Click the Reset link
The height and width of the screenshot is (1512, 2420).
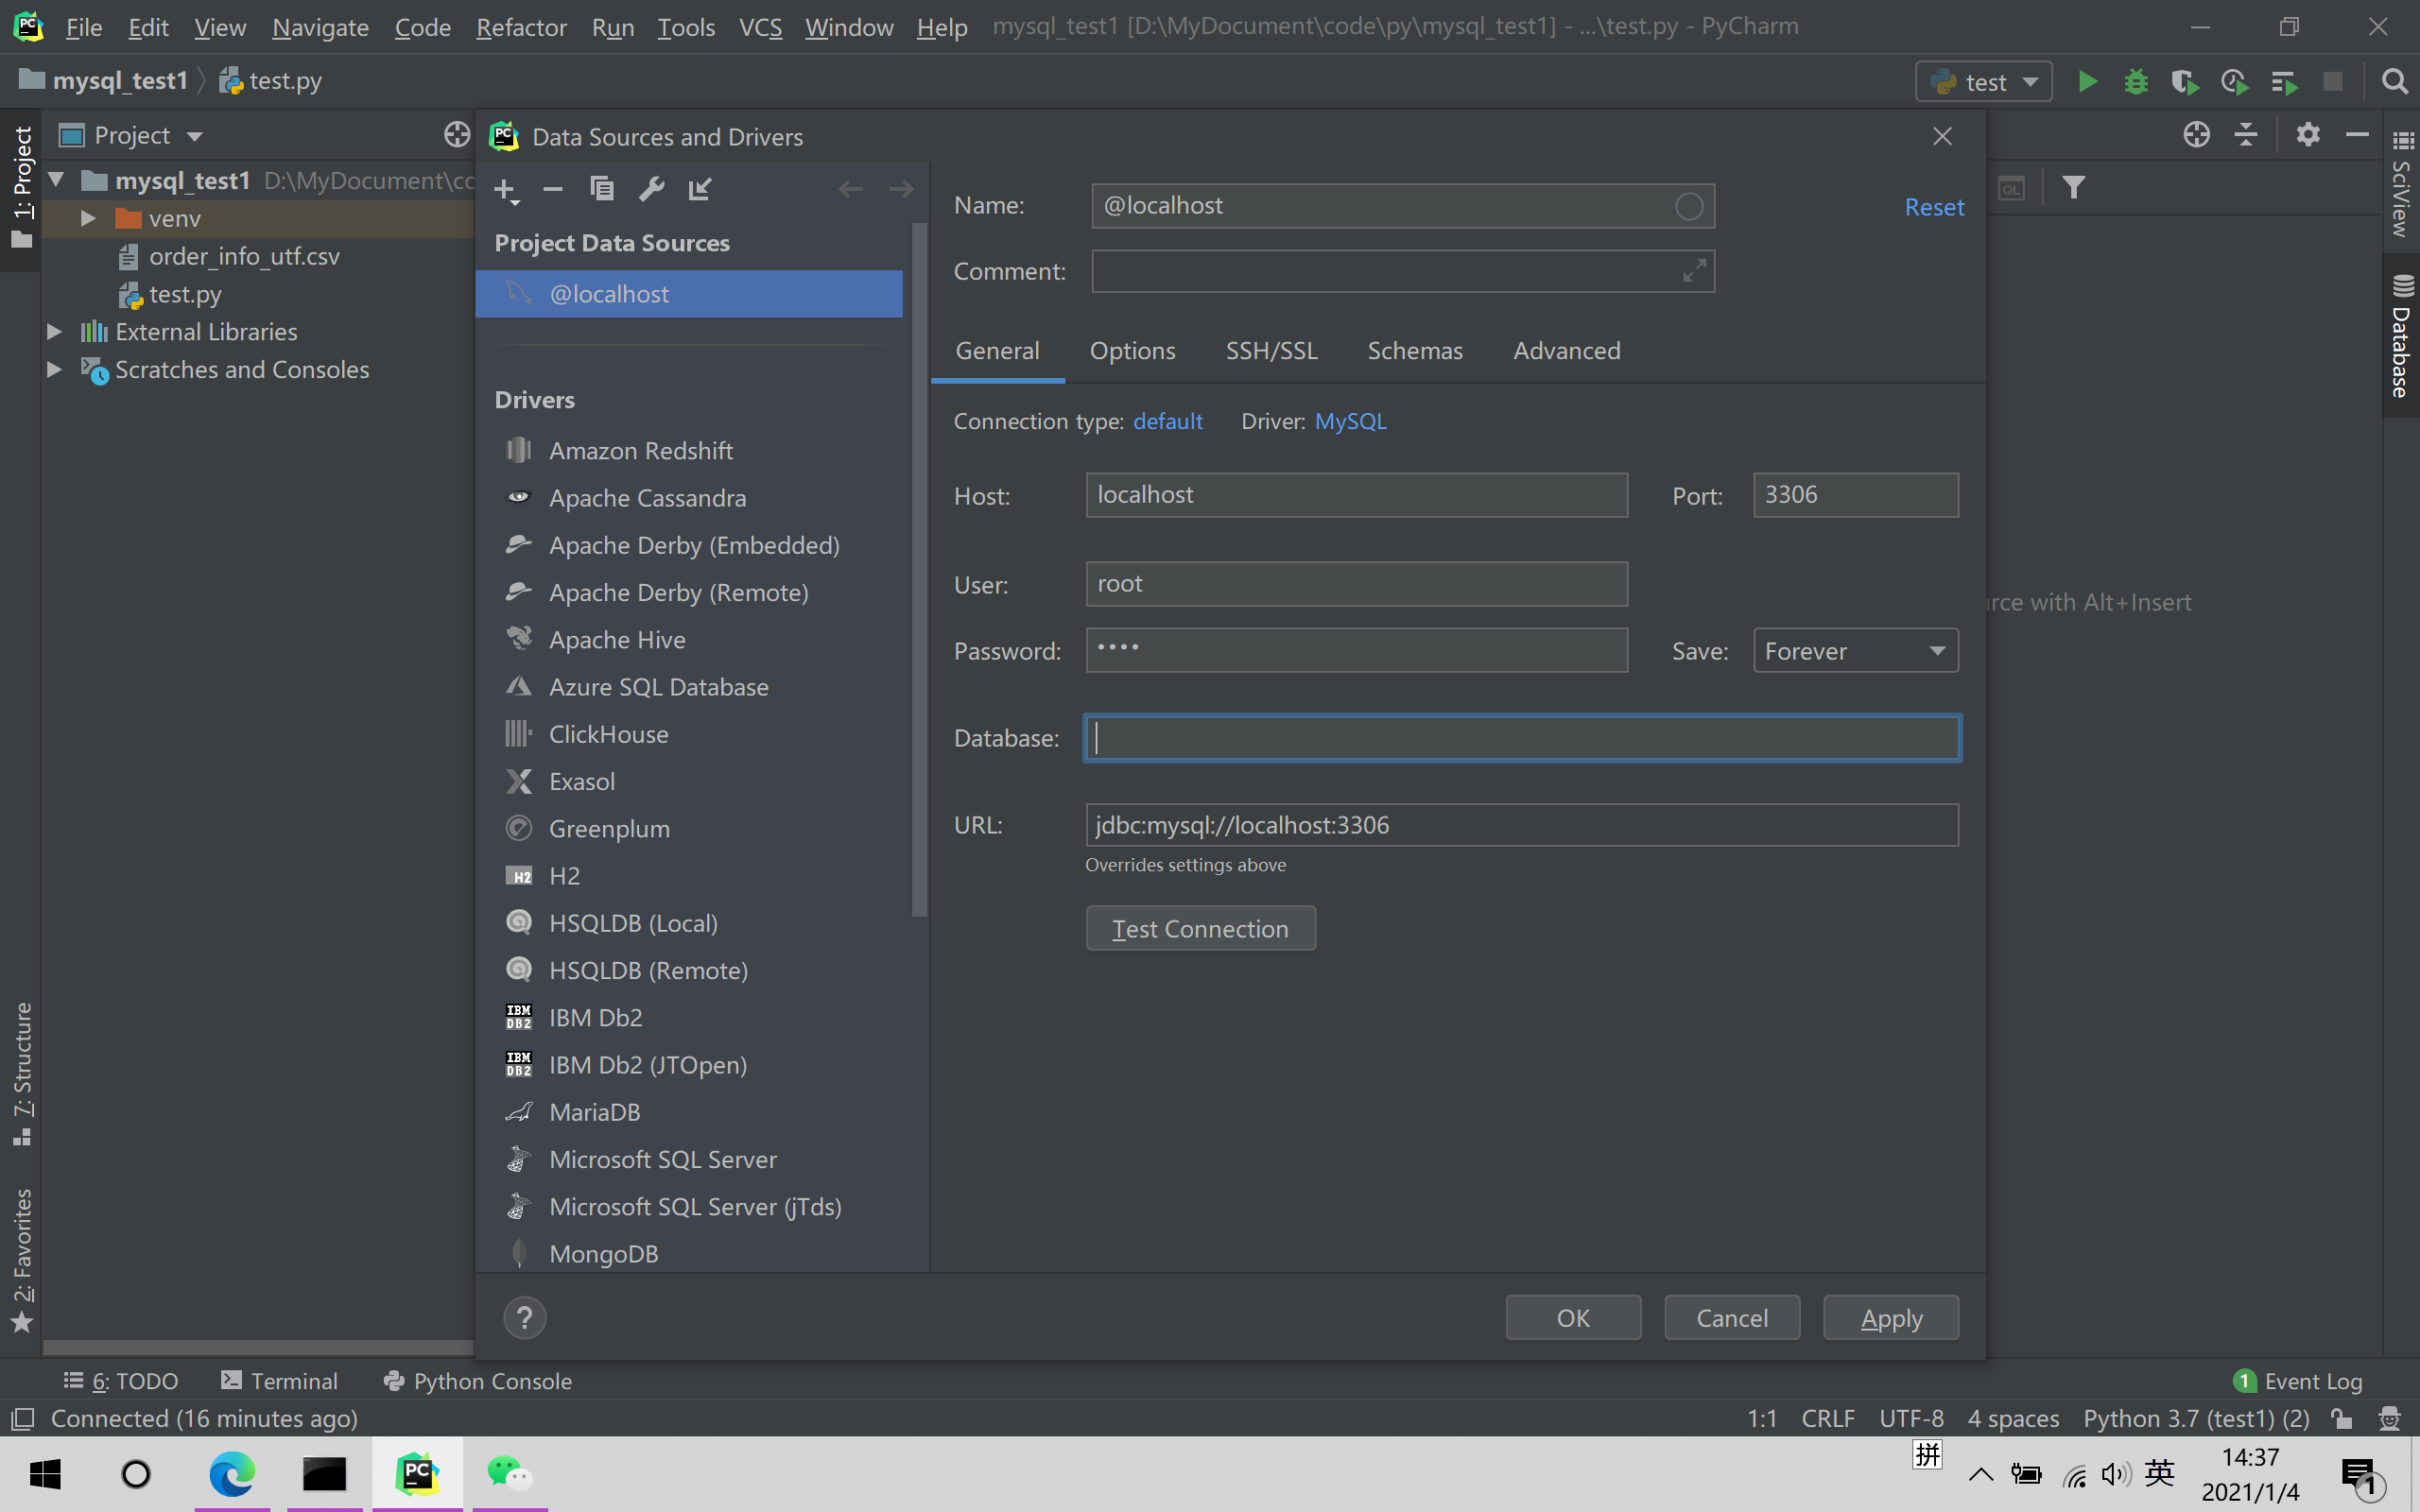(1934, 207)
